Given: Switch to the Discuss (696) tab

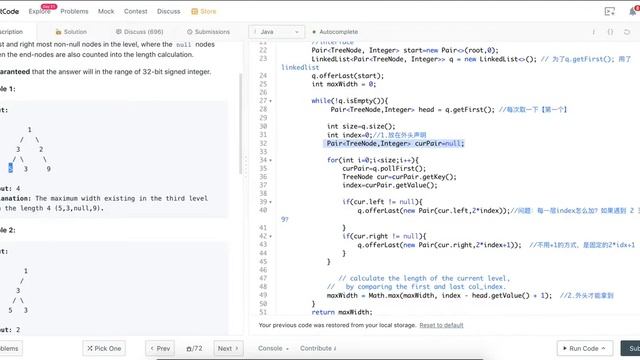Looking at the screenshot, I should 139,32.
